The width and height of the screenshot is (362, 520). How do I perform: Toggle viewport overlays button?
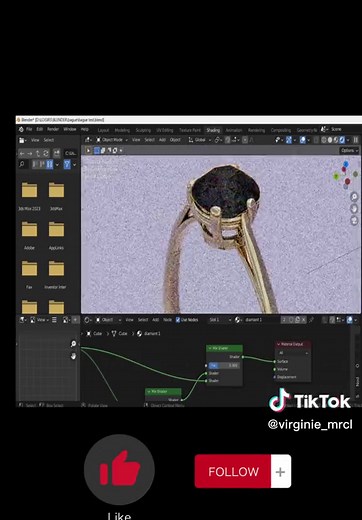[x=303, y=140]
